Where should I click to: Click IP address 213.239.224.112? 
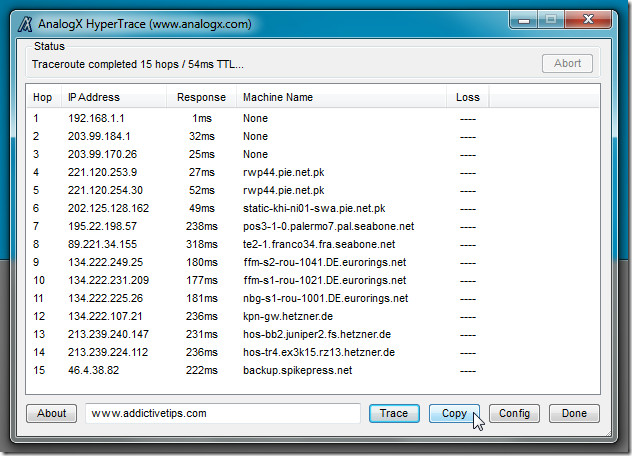coord(108,352)
